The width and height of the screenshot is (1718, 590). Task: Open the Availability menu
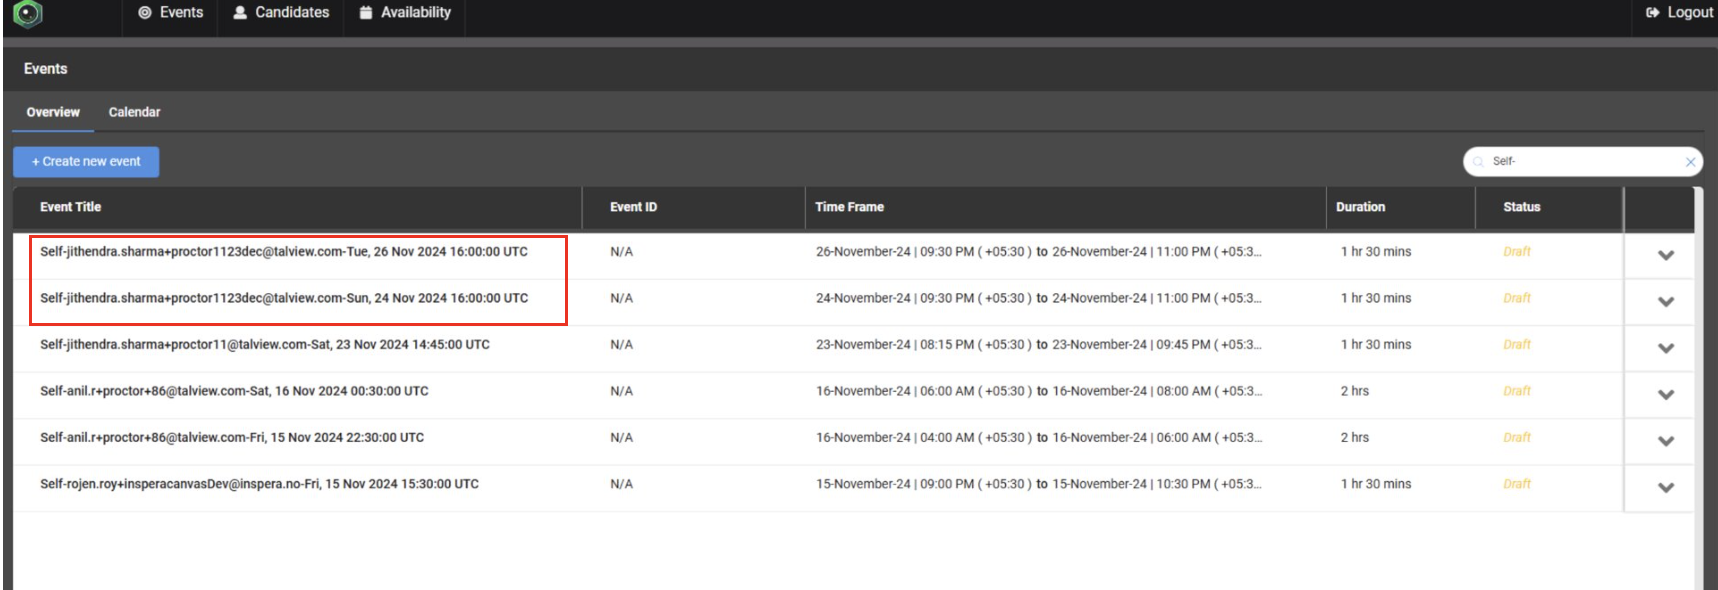[x=405, y=12]
